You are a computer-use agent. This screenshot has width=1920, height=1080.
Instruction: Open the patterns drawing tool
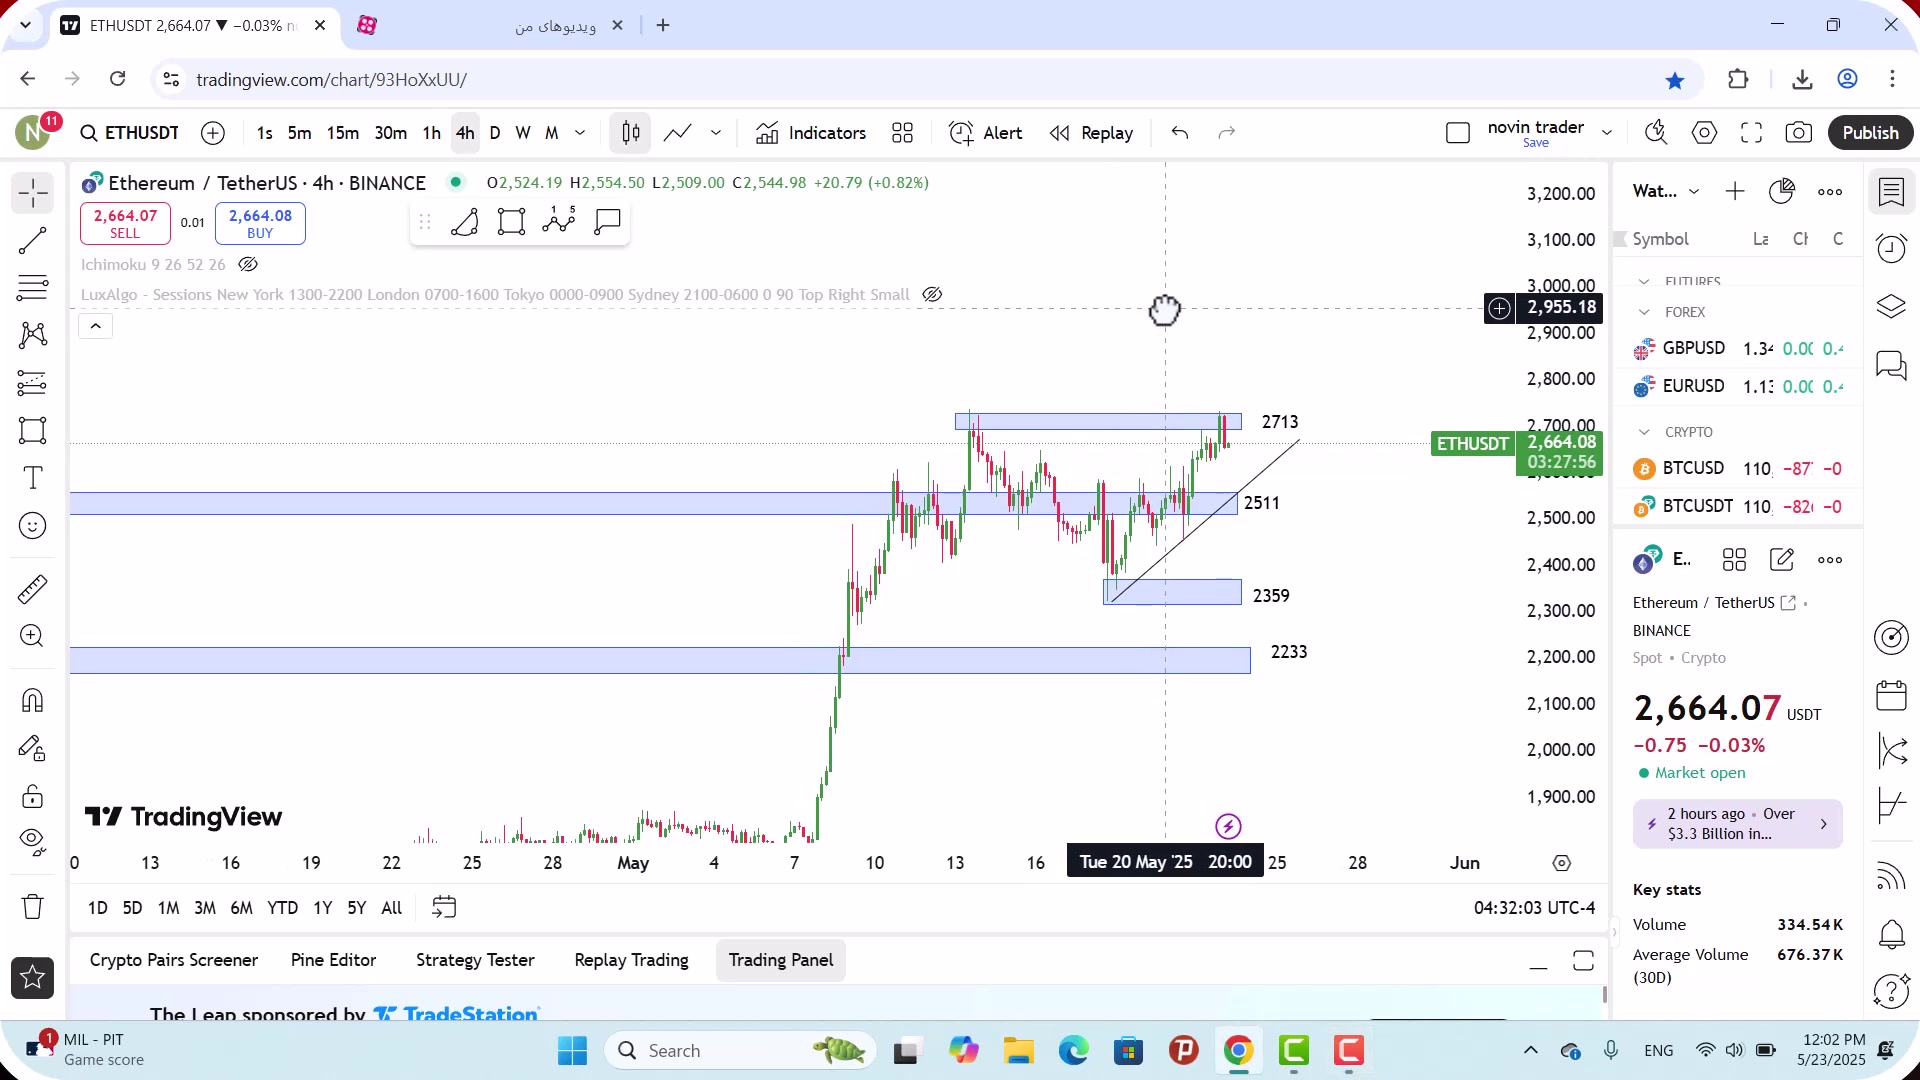pos(33,335)
